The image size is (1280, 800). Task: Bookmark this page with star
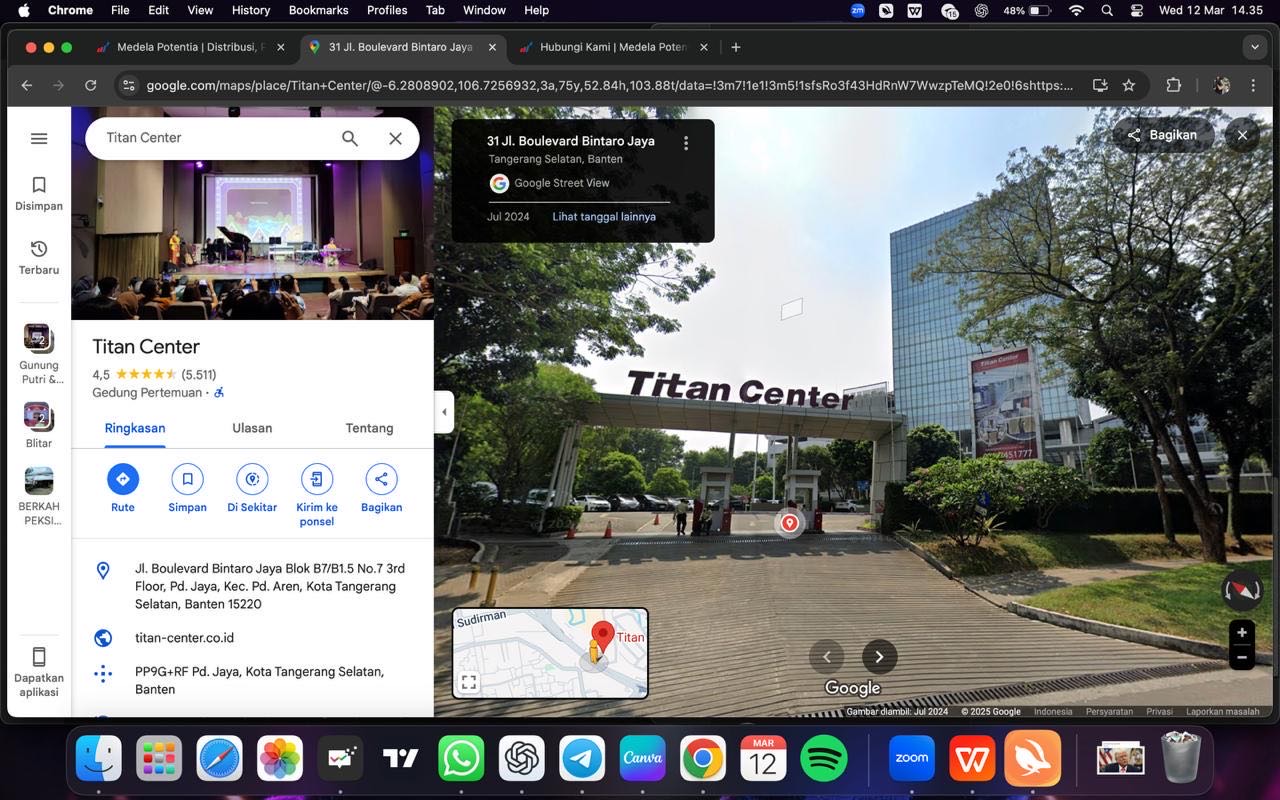tap(1129, 85)
